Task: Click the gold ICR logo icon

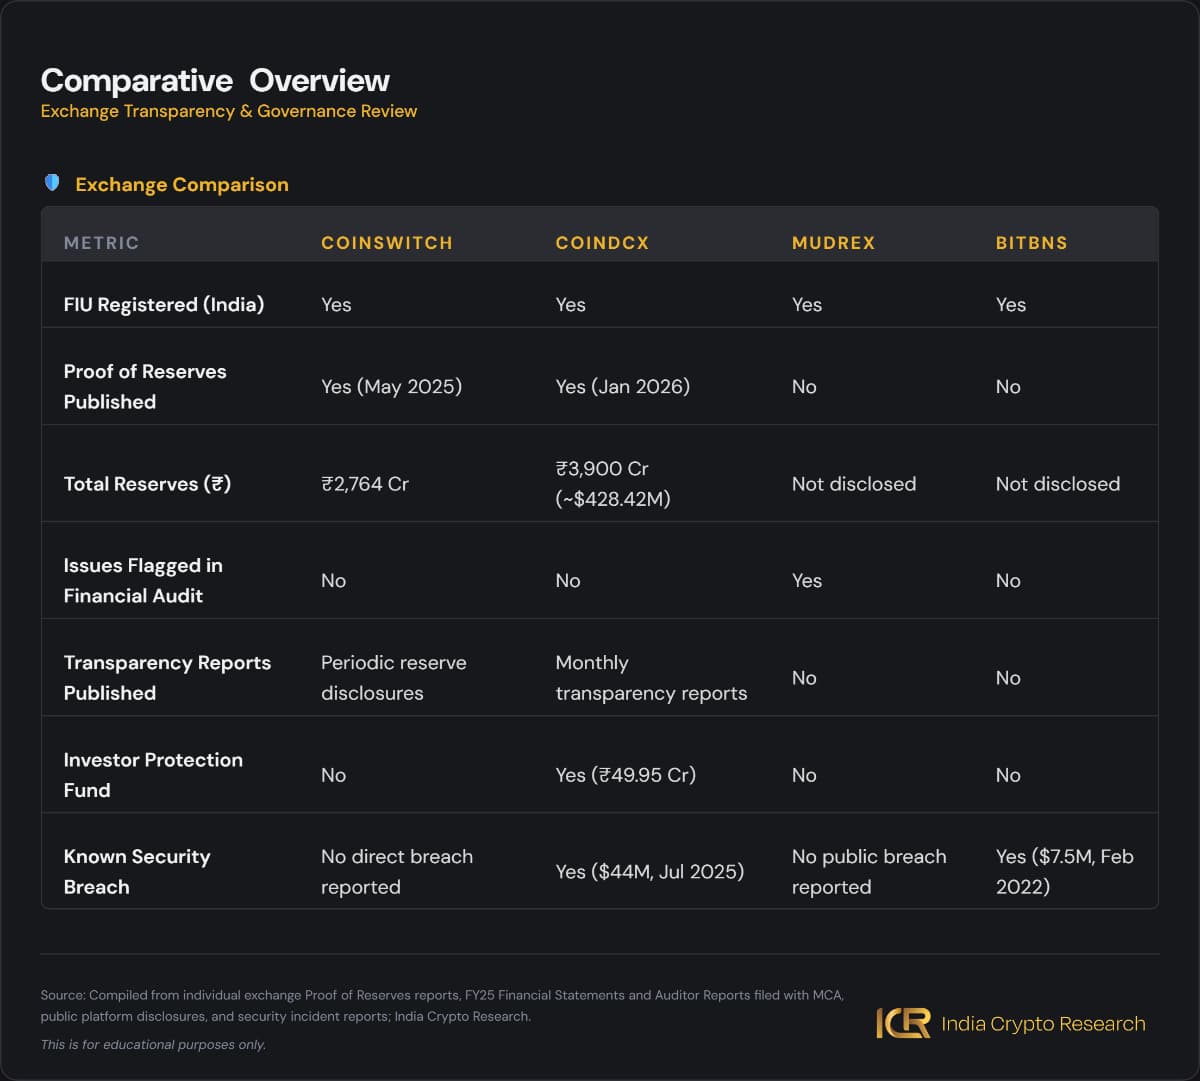Action: 903,1023
